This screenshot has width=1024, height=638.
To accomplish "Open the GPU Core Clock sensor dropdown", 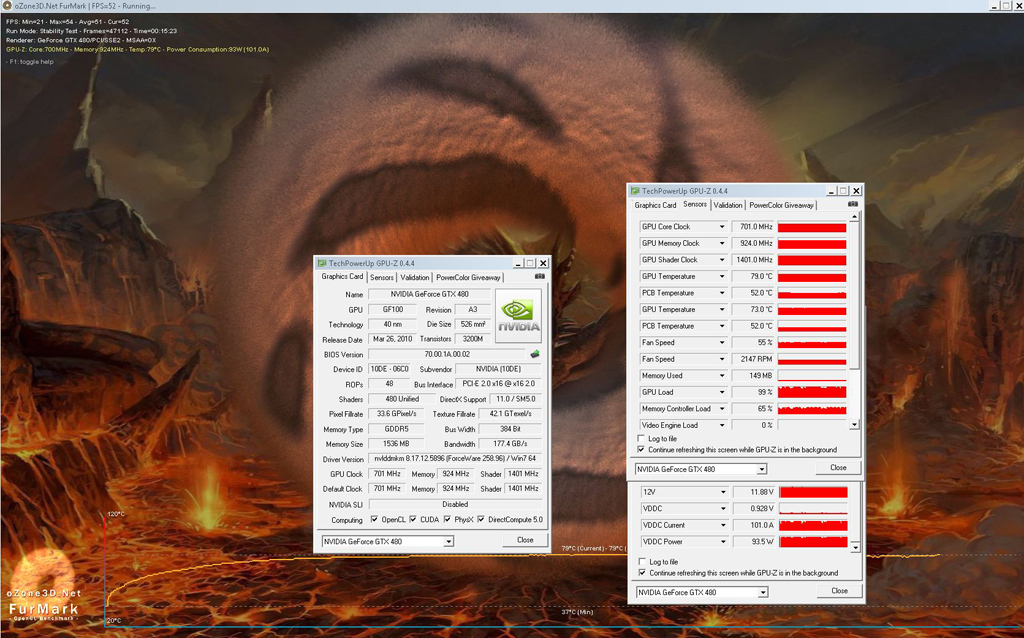I will tap(722, 227).
